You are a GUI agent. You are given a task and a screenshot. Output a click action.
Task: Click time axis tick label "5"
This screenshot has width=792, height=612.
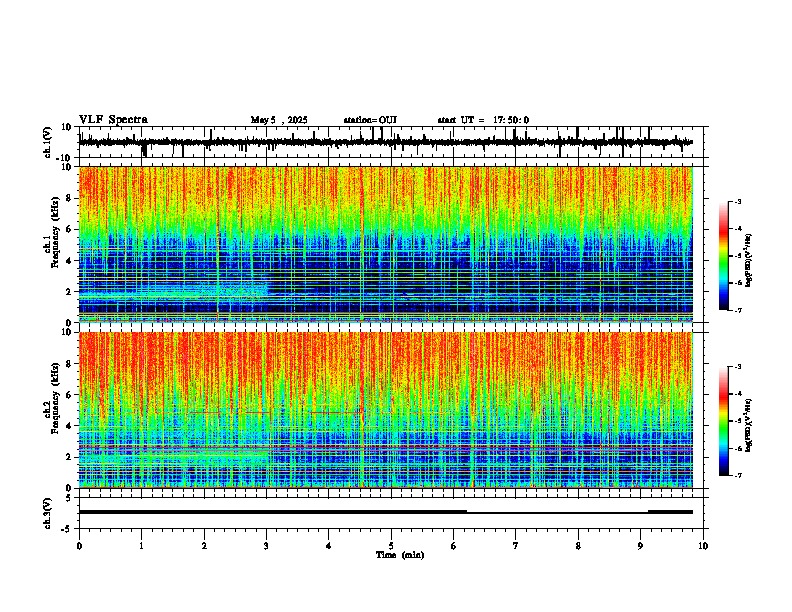point(391,546)
